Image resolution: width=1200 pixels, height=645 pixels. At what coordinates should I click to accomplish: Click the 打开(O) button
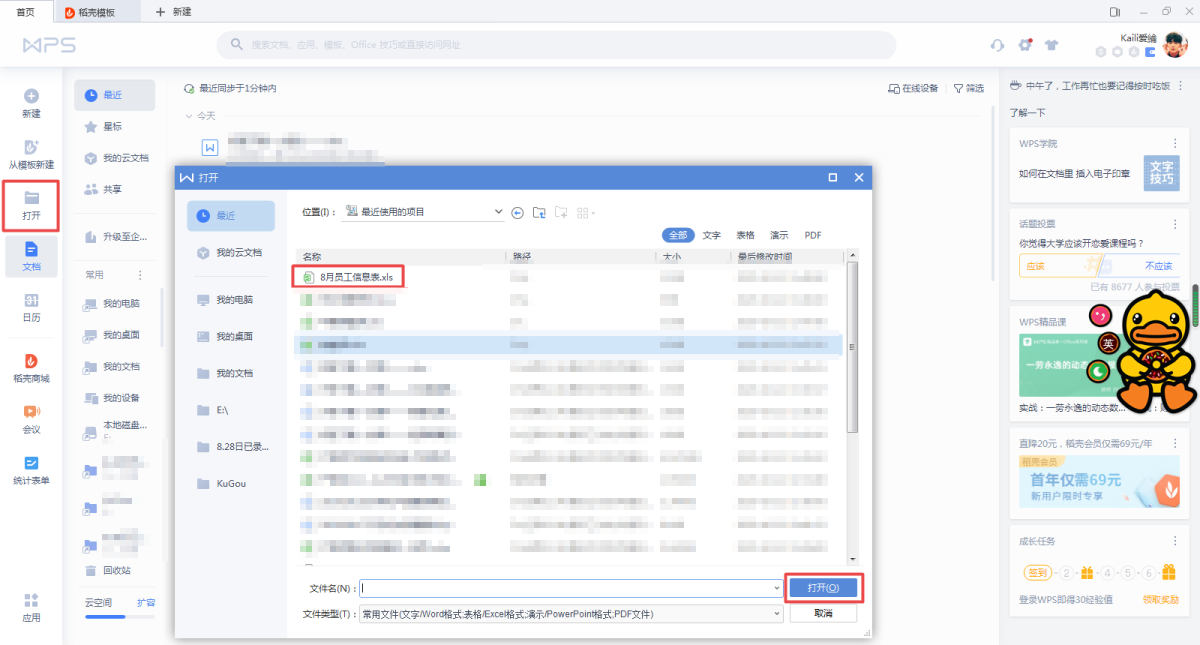click(x=823, y=588)
